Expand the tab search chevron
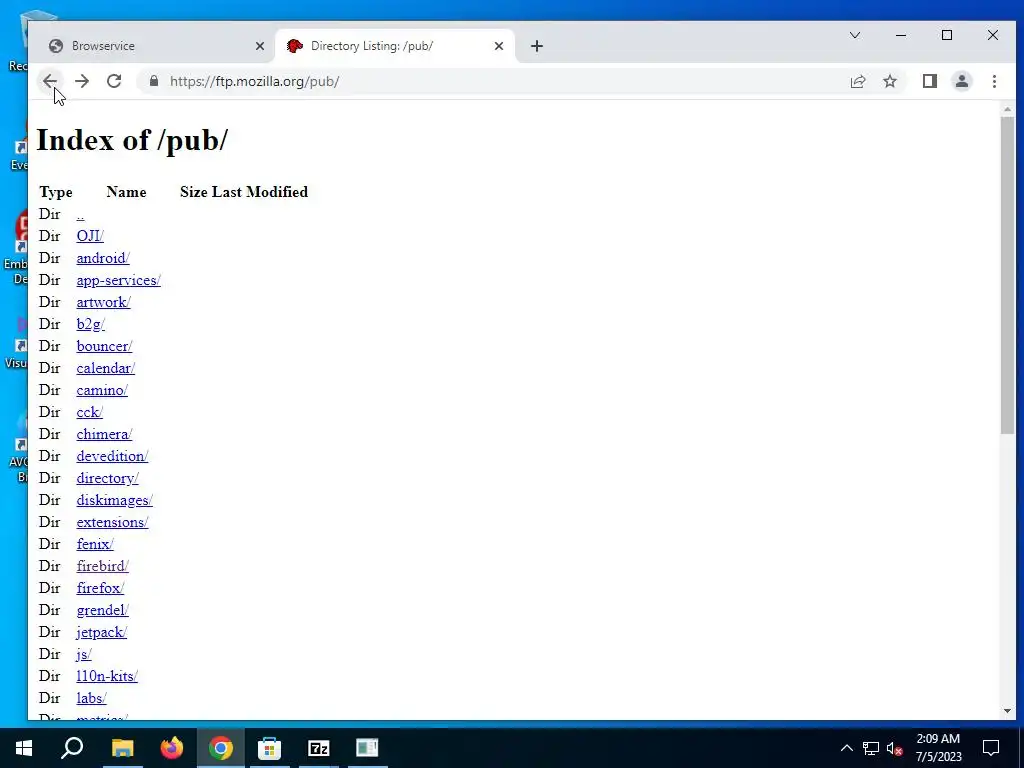The width and height of the screenshot is (1024, 768). click(855, 35)
